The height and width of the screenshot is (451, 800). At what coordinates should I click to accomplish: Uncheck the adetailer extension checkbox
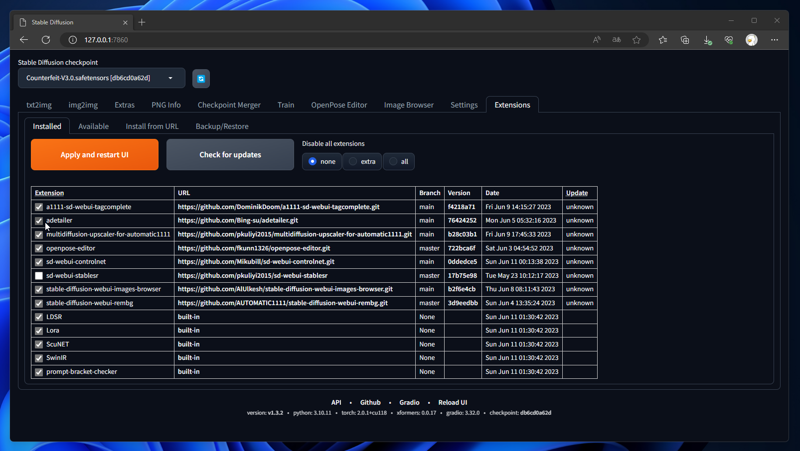pyautogui.click(x=39, y=221)
